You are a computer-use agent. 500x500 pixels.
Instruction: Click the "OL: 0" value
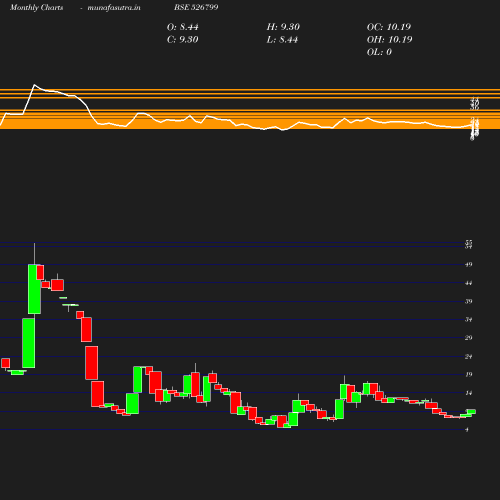pos(379,52)
